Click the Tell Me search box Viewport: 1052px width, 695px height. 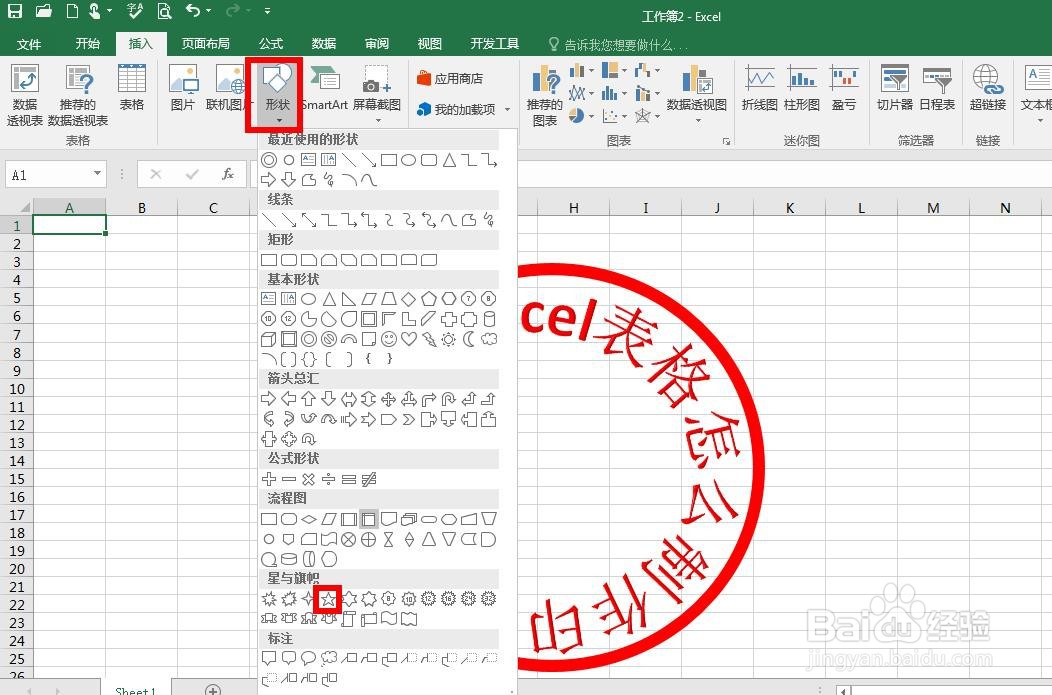tap(619, 44)
